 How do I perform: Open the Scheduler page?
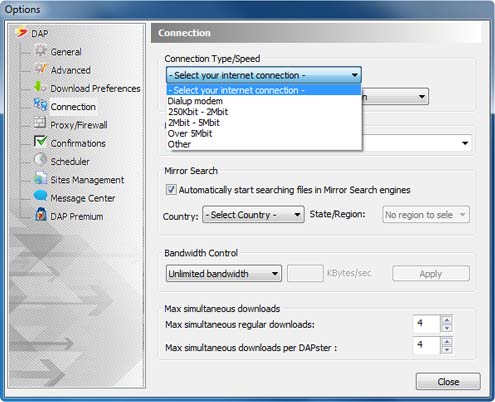70,162
